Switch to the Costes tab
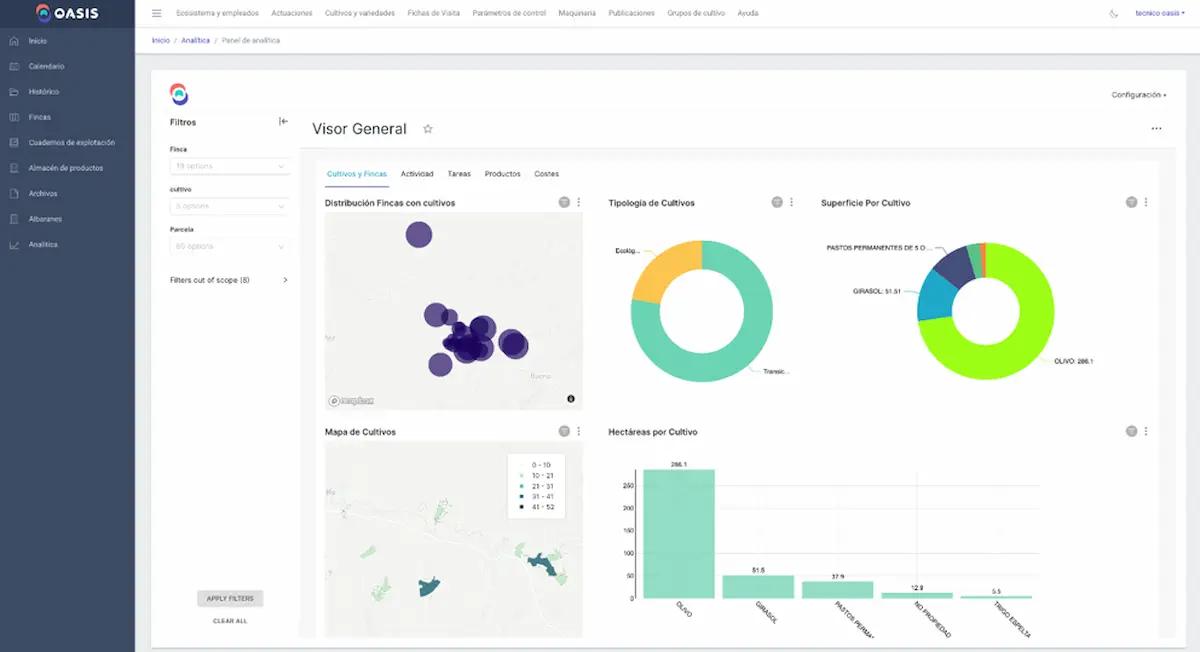Image resolution: width=1200 pixels, height=652 pixels. coord(546,174)
